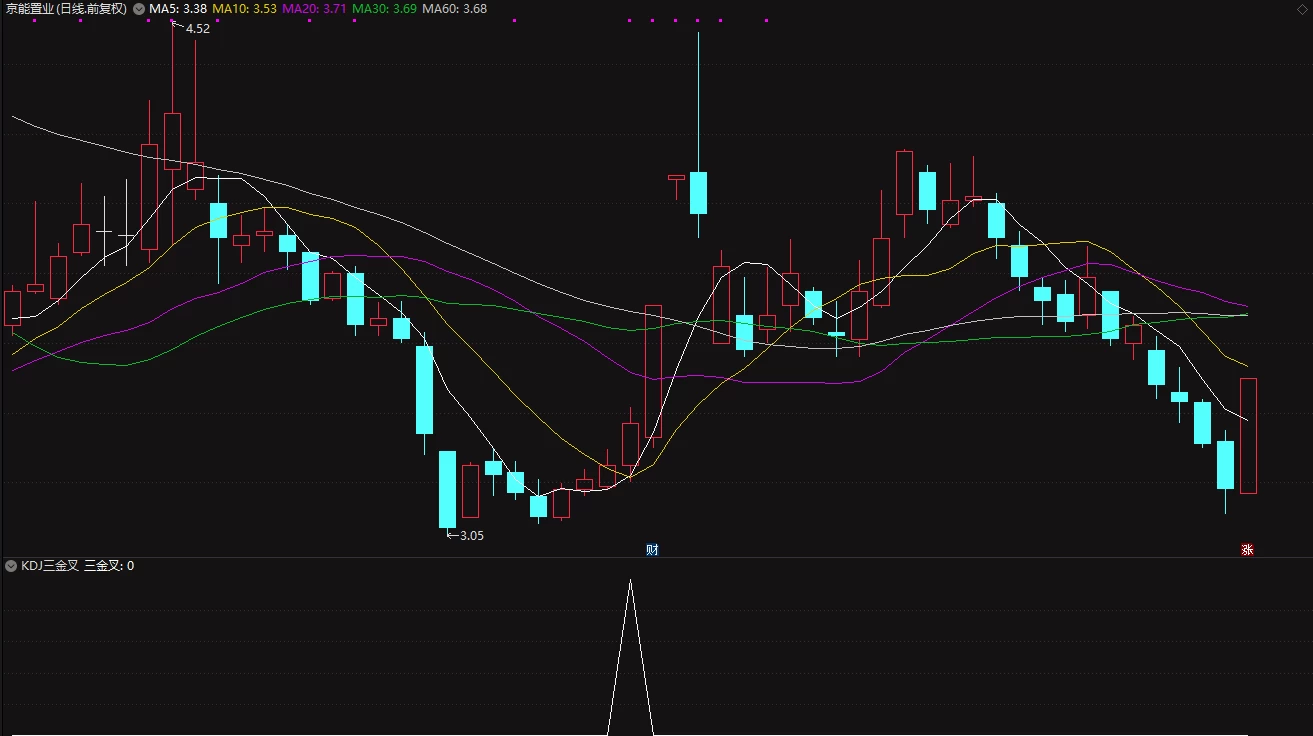The width and height of the screenshot is (1313, 736).
Task: Open the red 涨 marker icon
Action: (1247, 550)
